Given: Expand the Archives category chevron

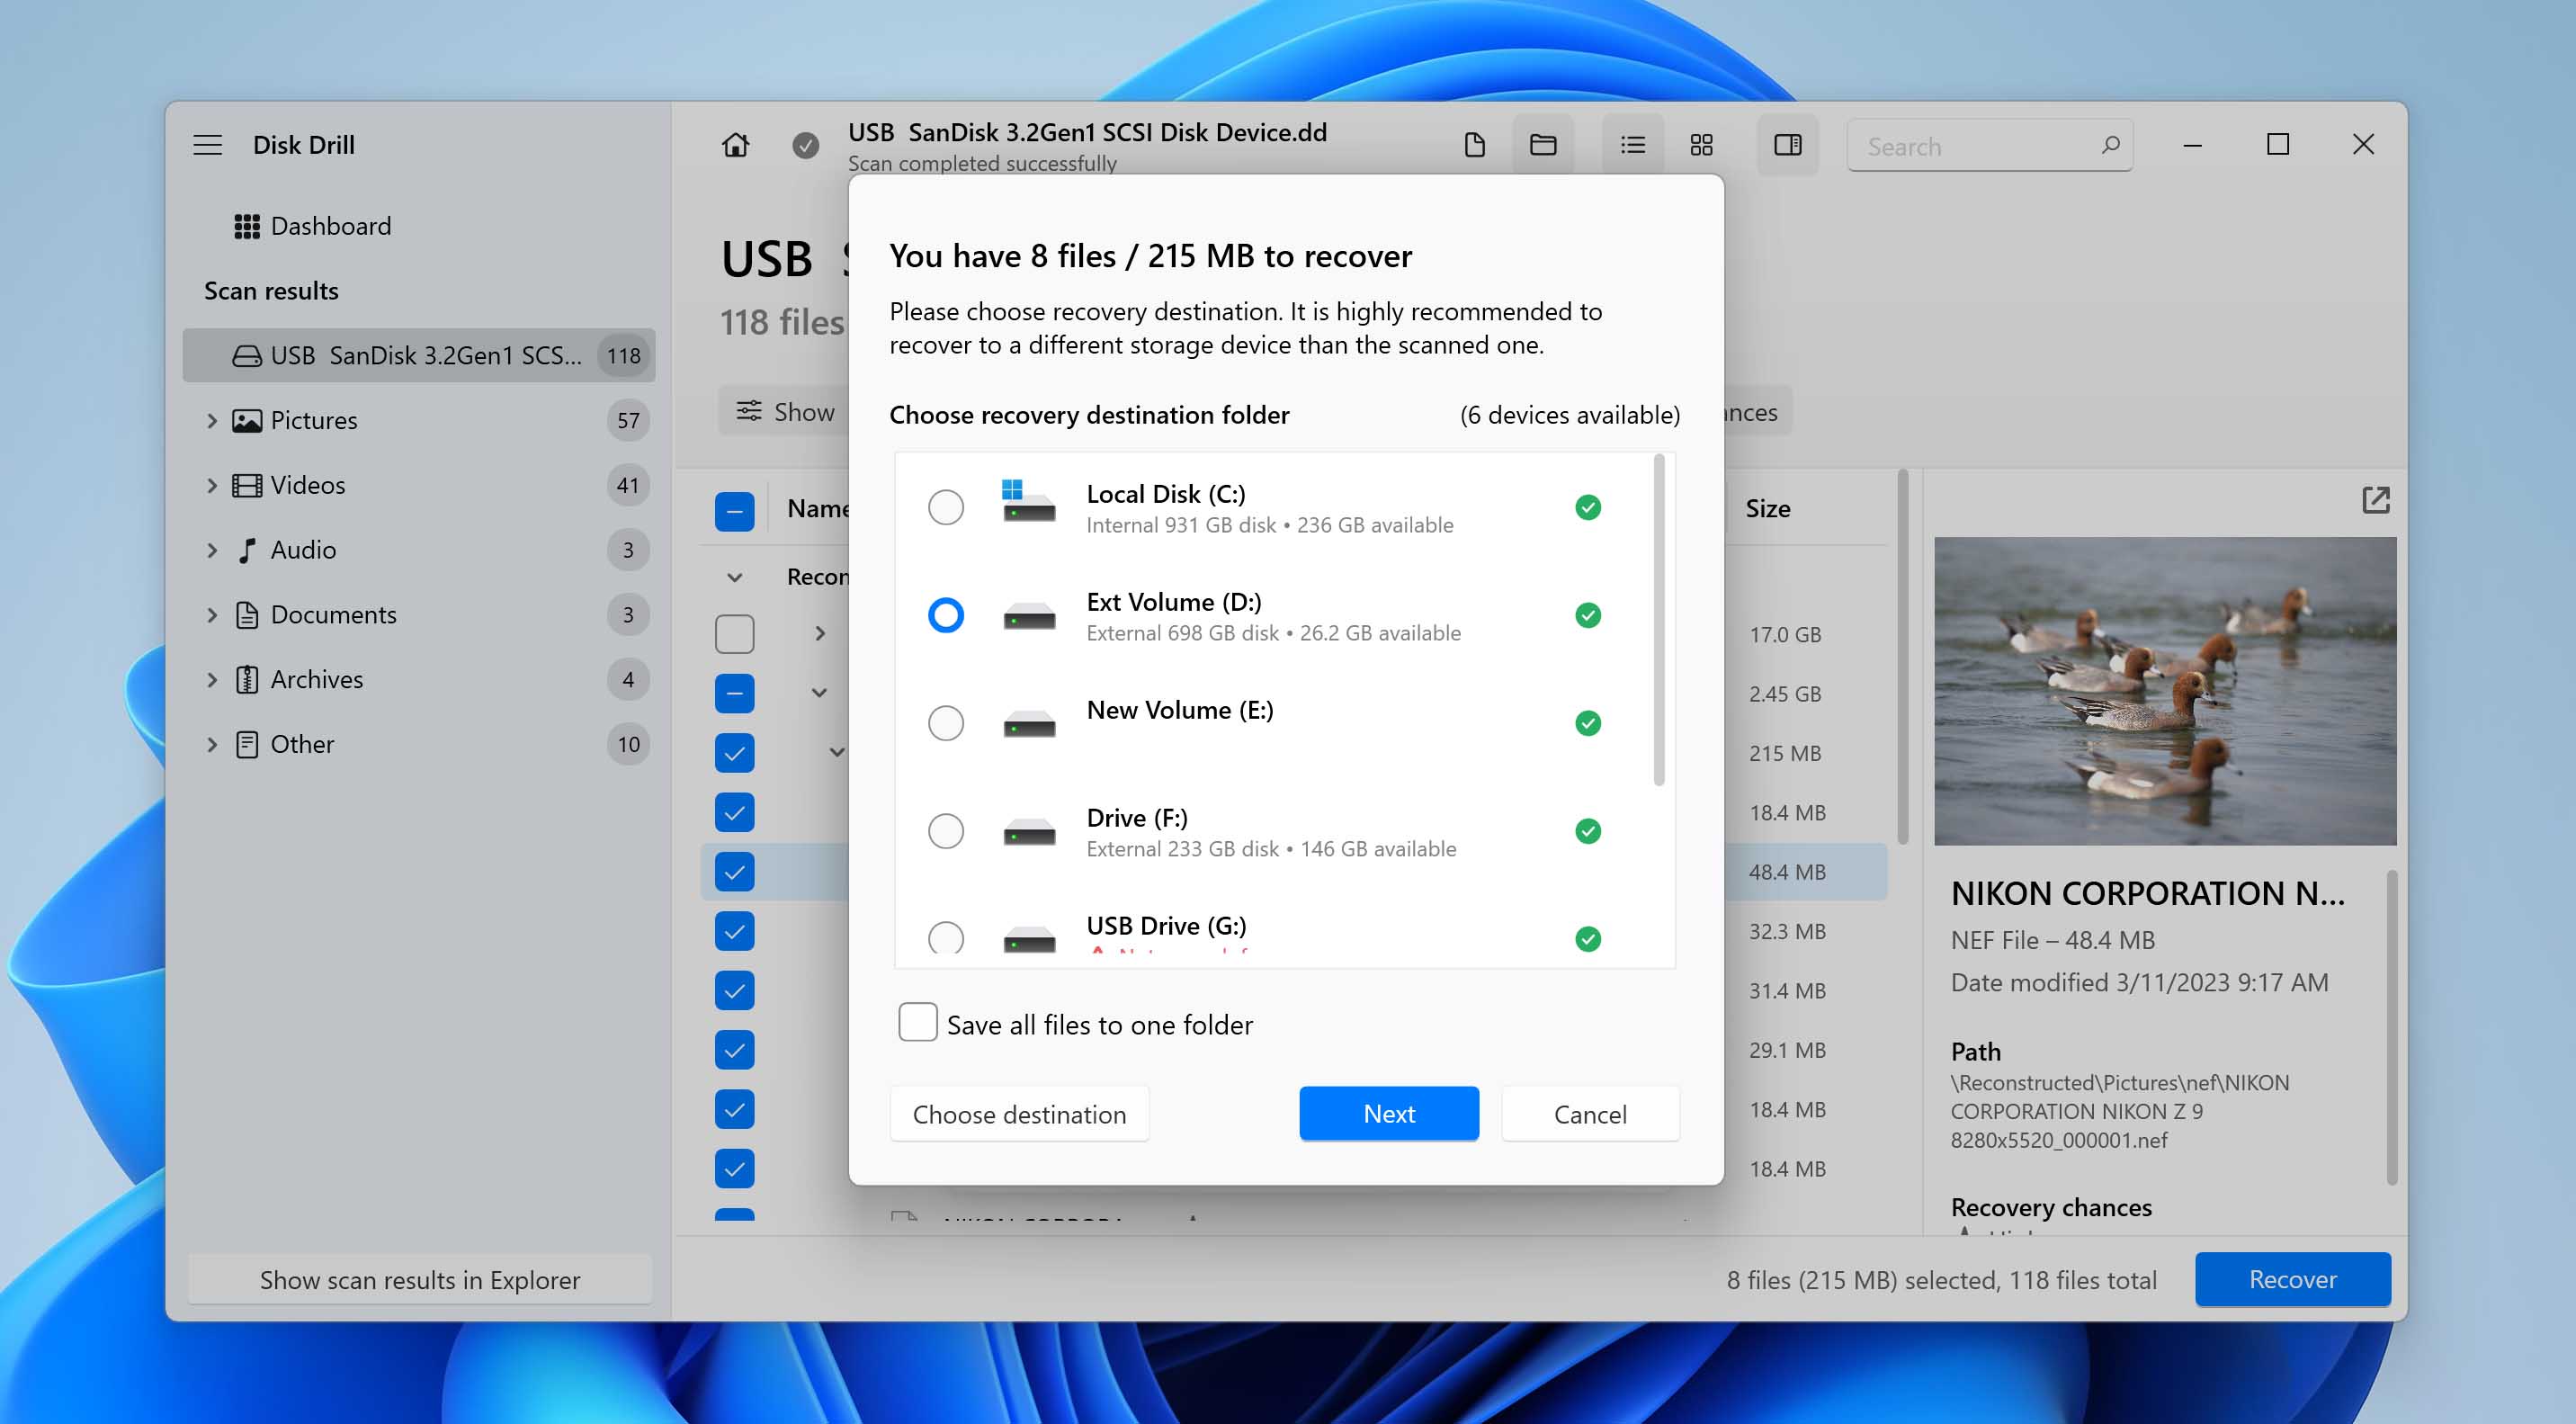Looking at the screenshot, I should point(212,680).
